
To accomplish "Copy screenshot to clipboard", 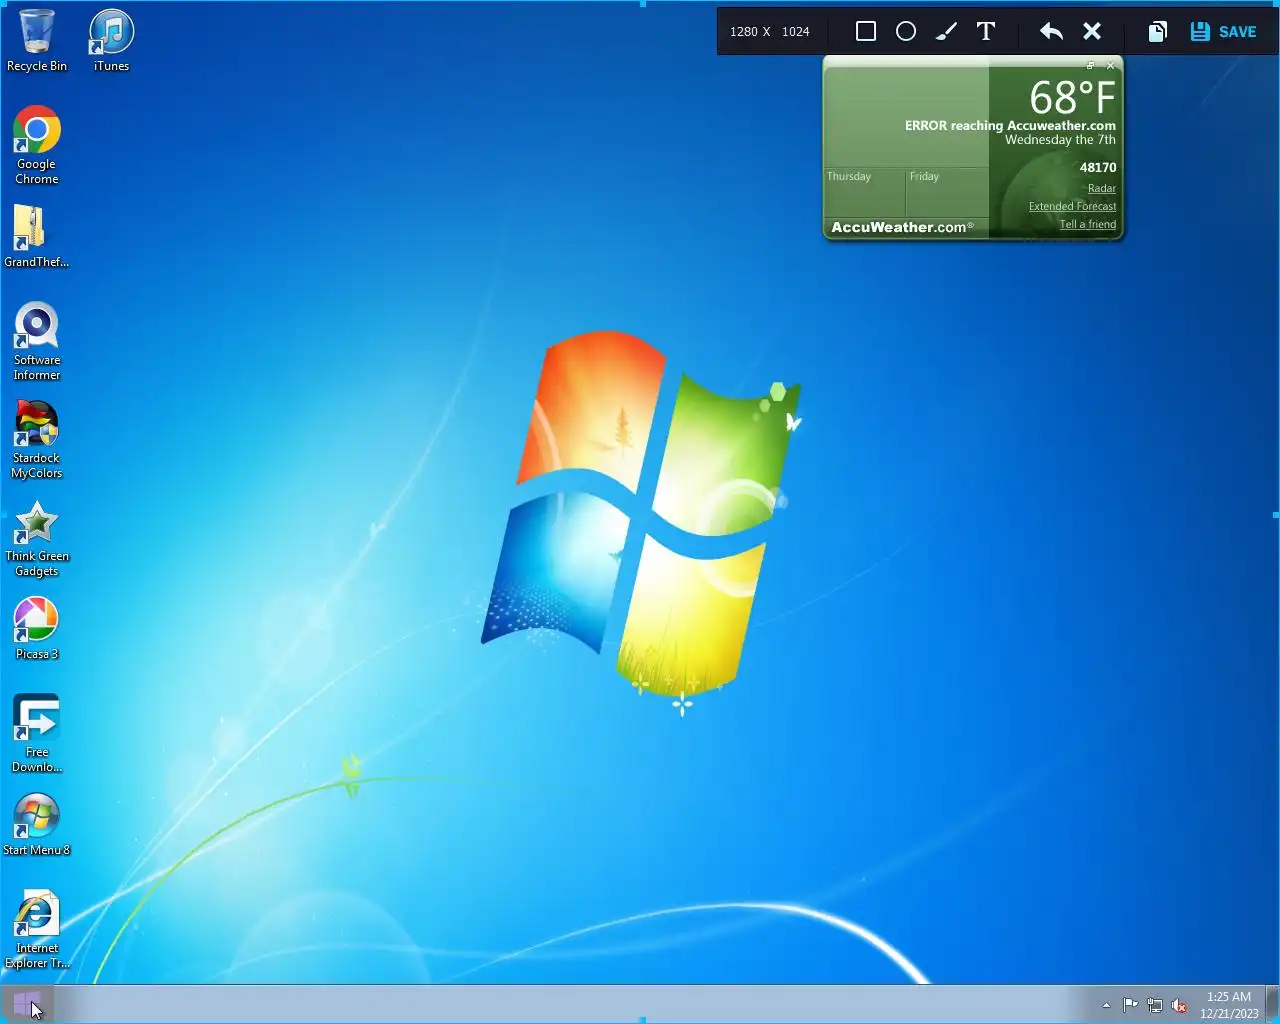I will 1157,32.
